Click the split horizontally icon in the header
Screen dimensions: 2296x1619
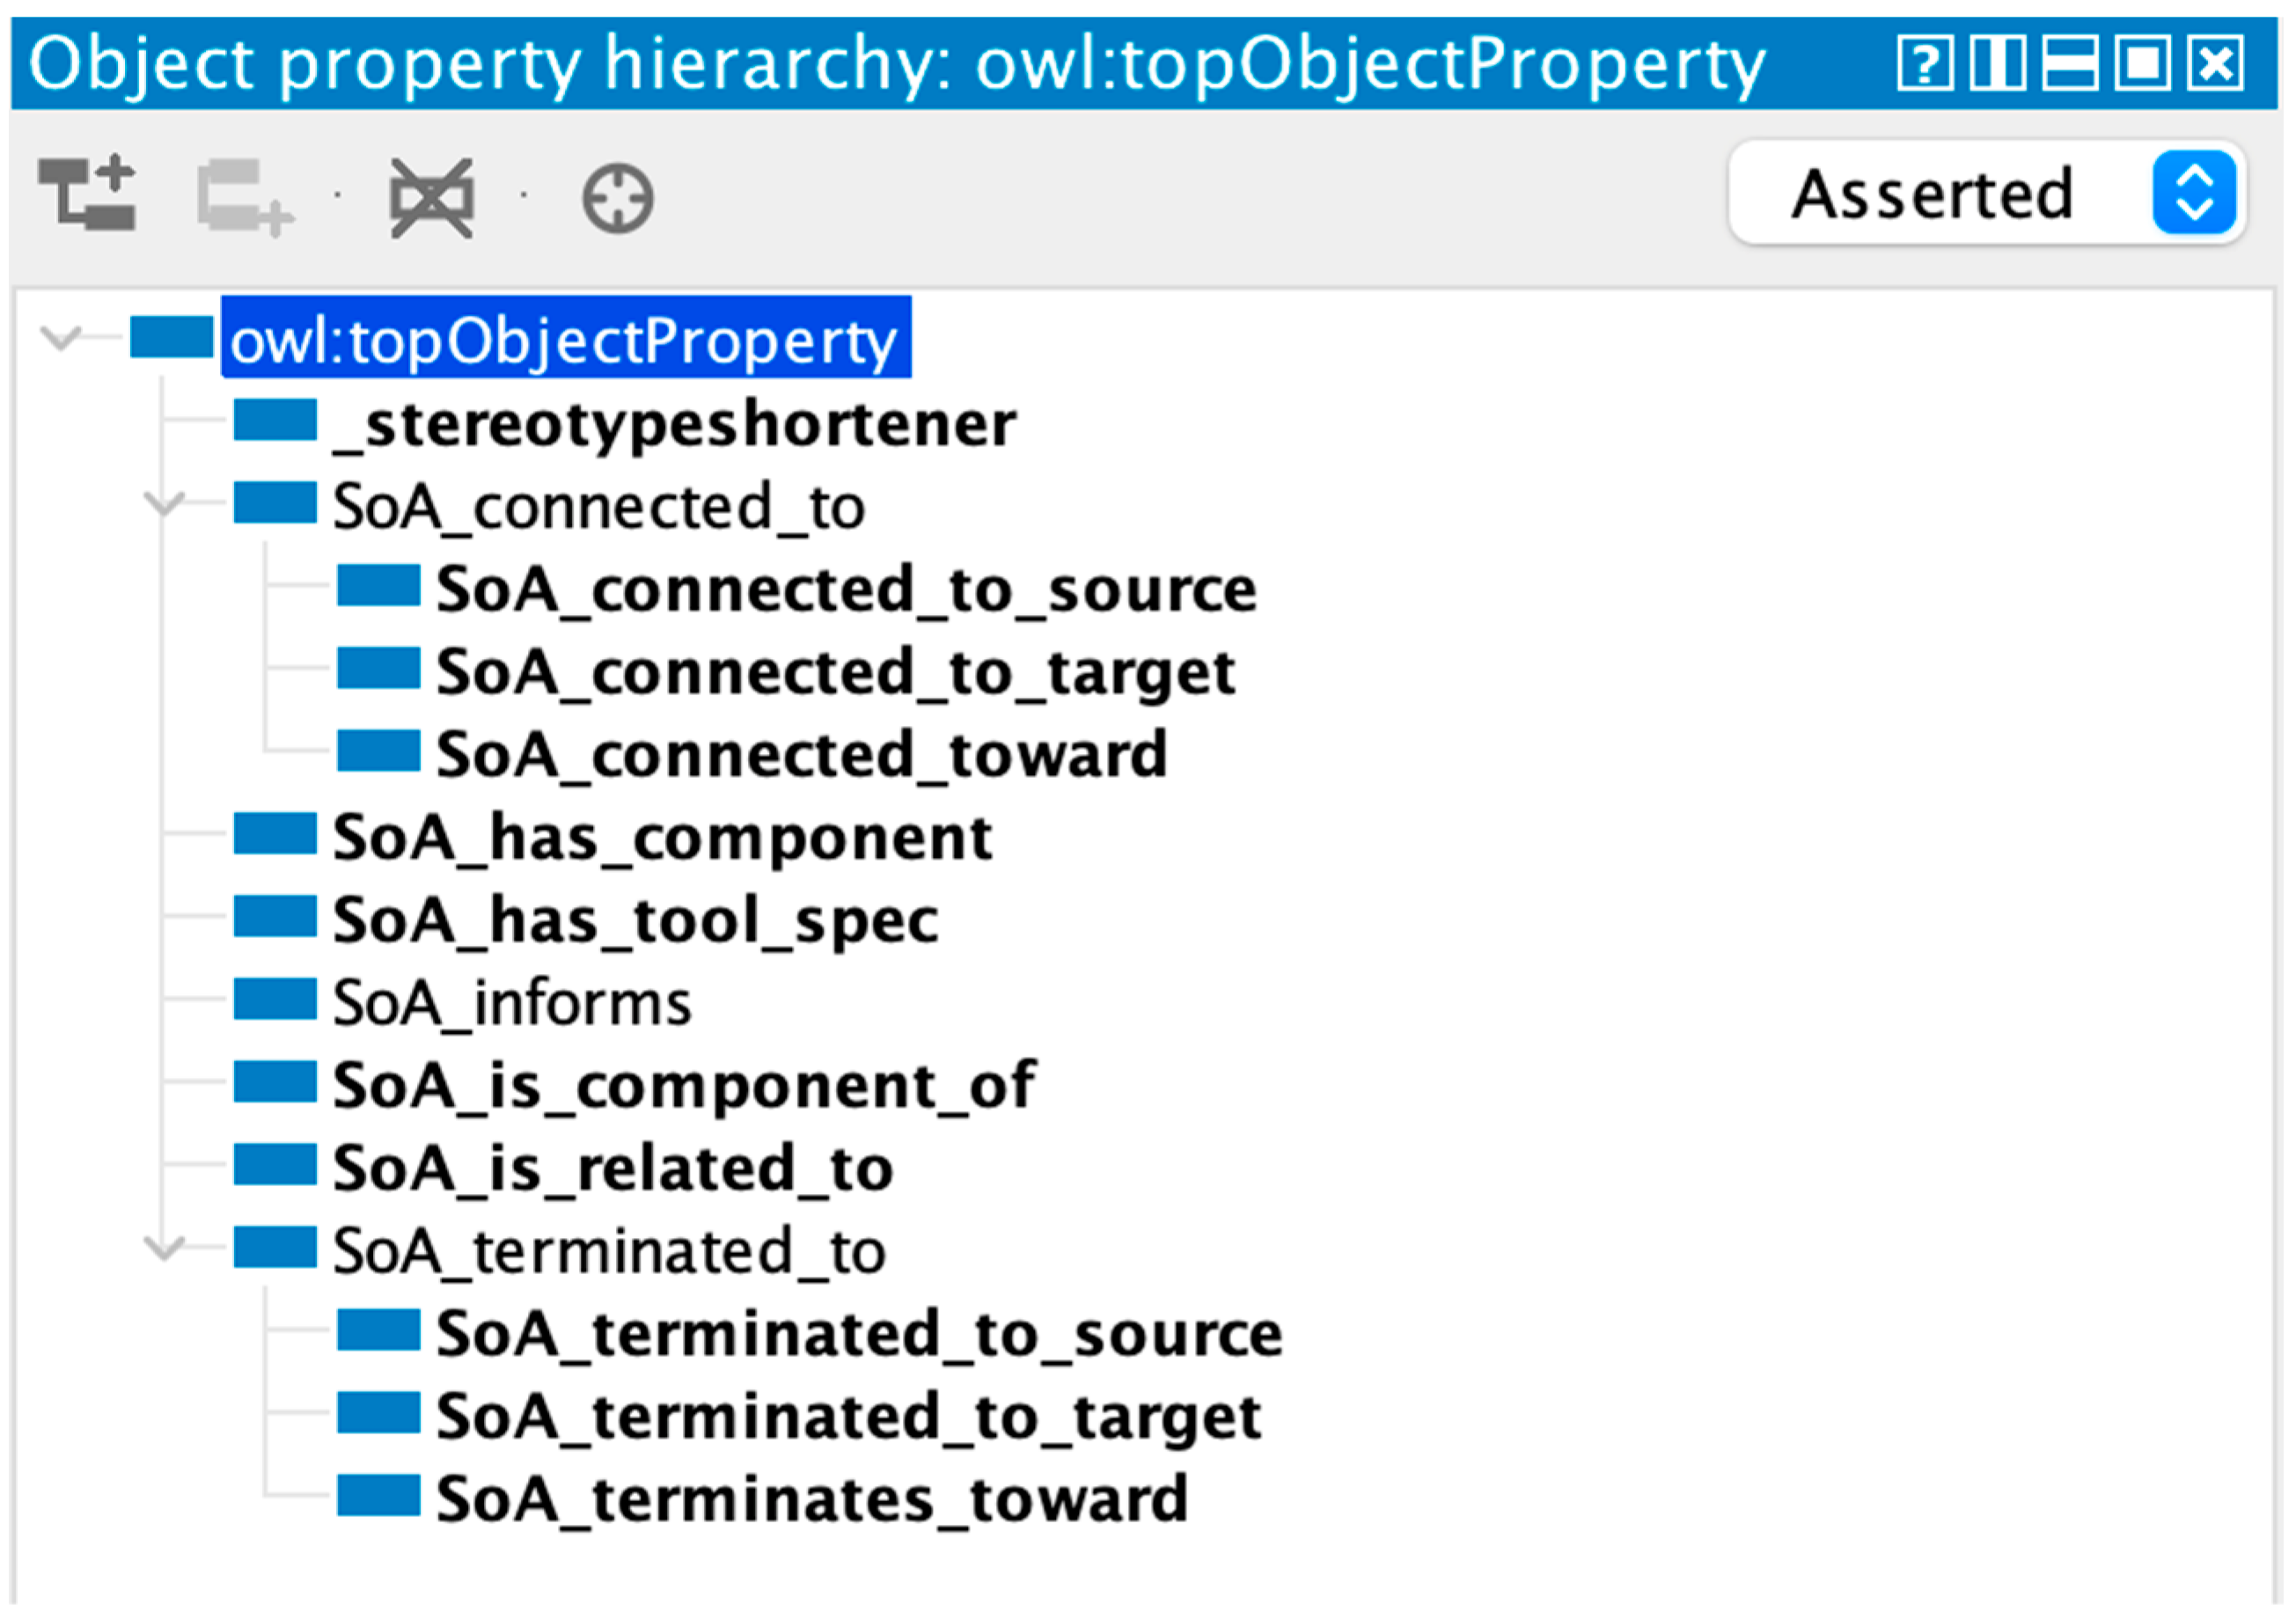(2069, 64)
